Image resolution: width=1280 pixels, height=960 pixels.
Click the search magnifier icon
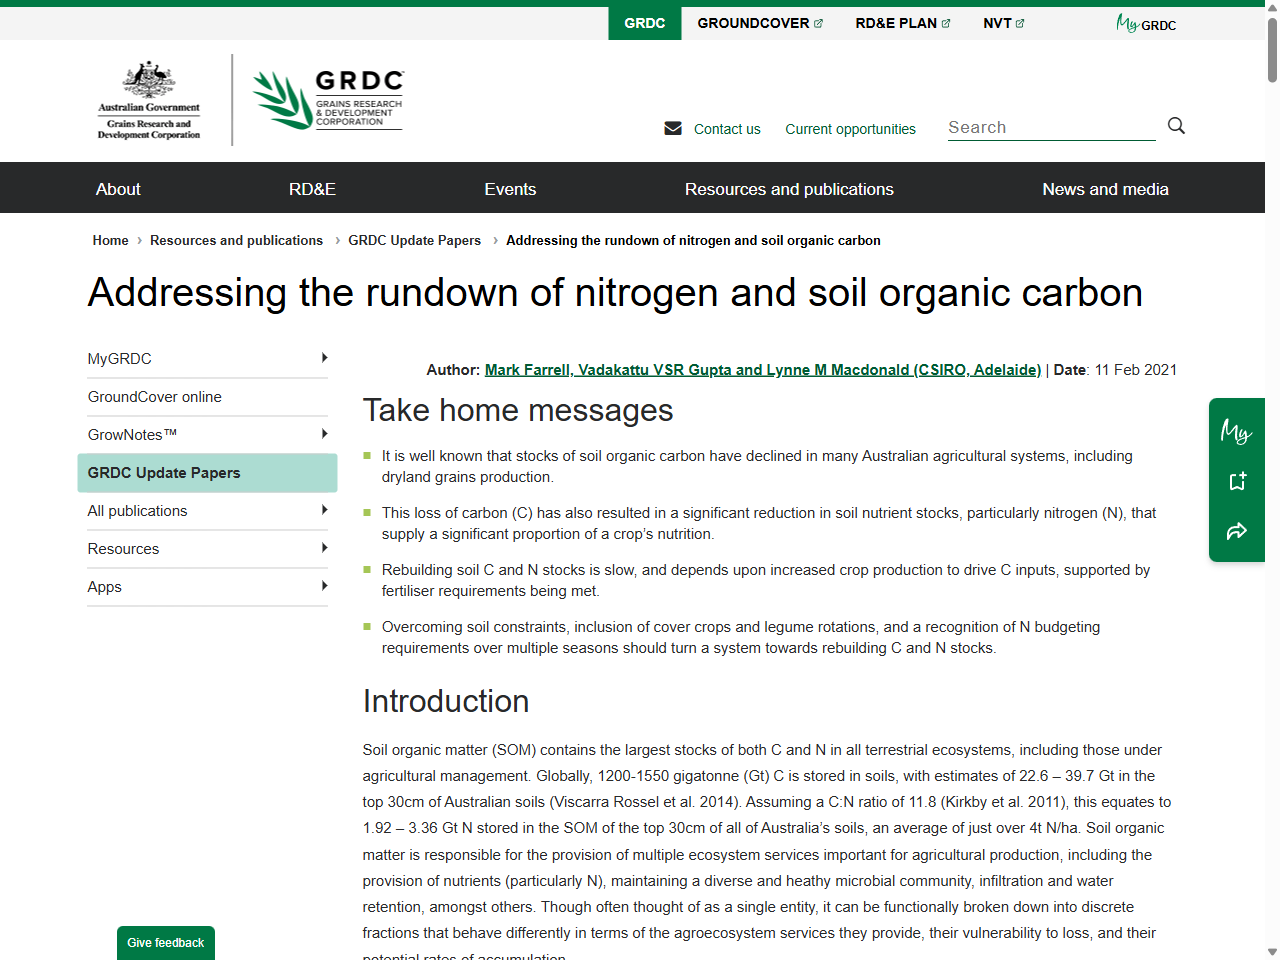(x=1176, y=126)
